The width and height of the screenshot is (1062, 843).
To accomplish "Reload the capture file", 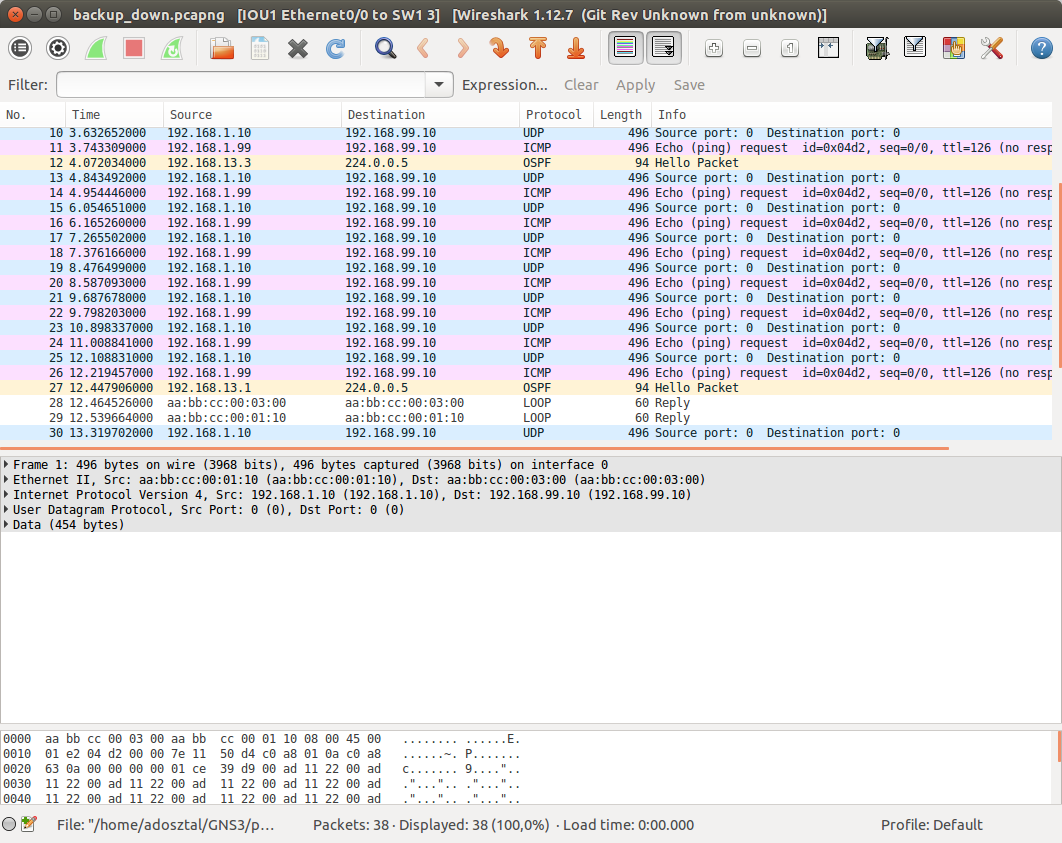I will click(x=335, y=48).
